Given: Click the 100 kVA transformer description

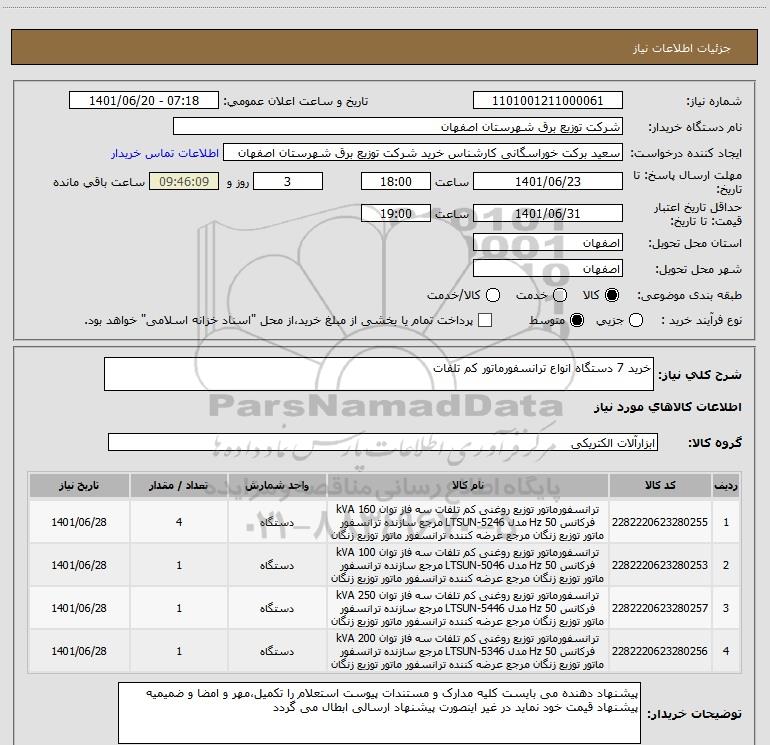Looking at the screenshot, I should tap(468, 565).
